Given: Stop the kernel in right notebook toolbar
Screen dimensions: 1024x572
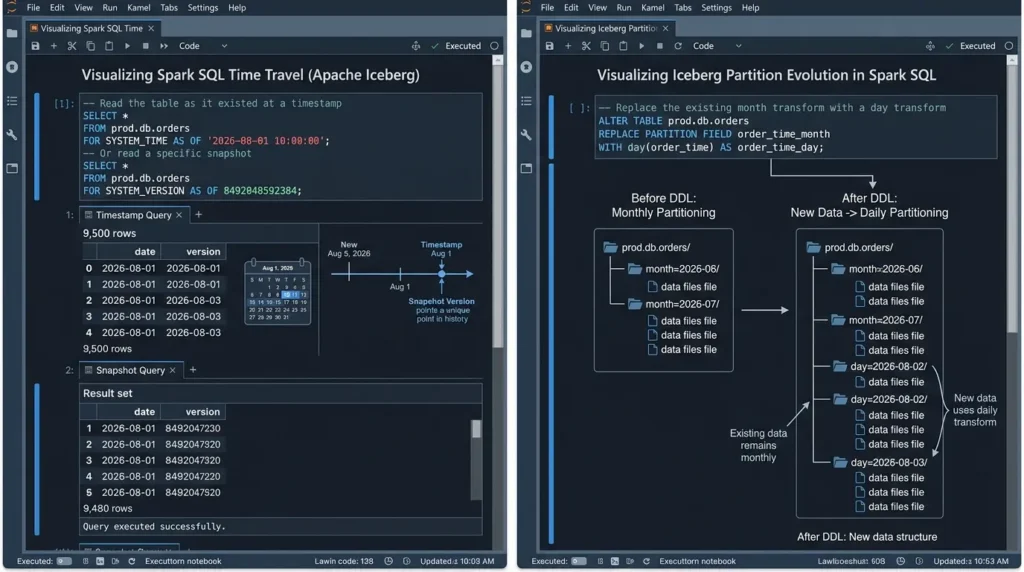Looking at the screenshot, I should tap(660, 46).
